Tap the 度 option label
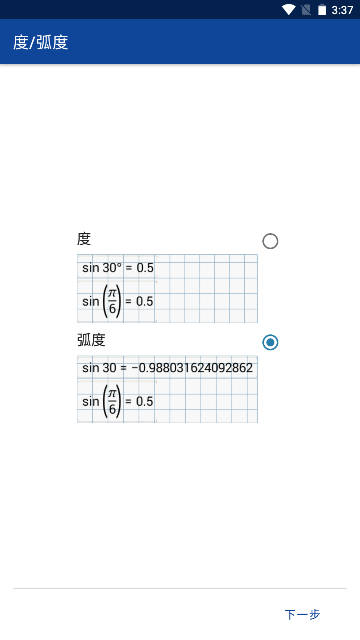Screen dimensions: 360x640 click(x=84, y=239)
